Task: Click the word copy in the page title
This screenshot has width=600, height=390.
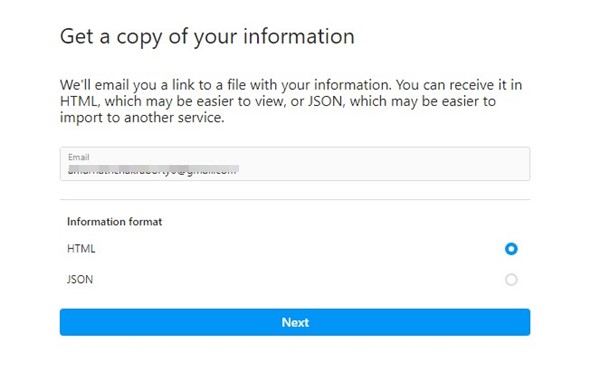Action: (139, 38)
